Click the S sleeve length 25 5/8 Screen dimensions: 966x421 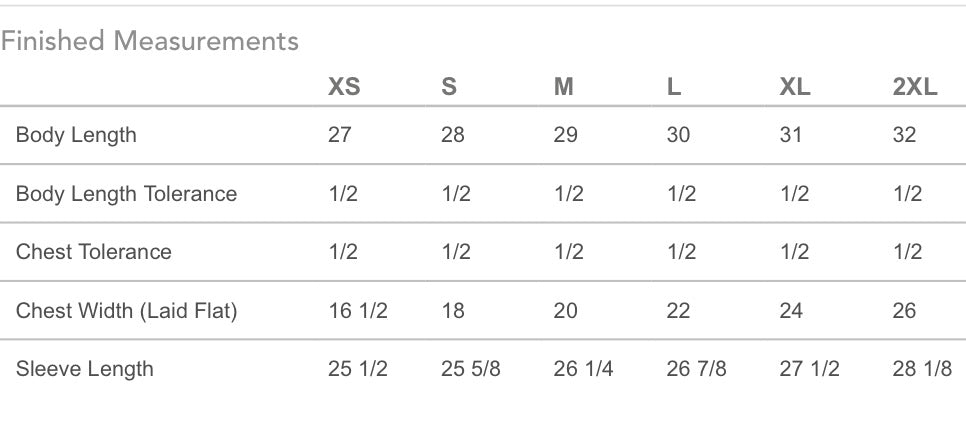[471, 369]
